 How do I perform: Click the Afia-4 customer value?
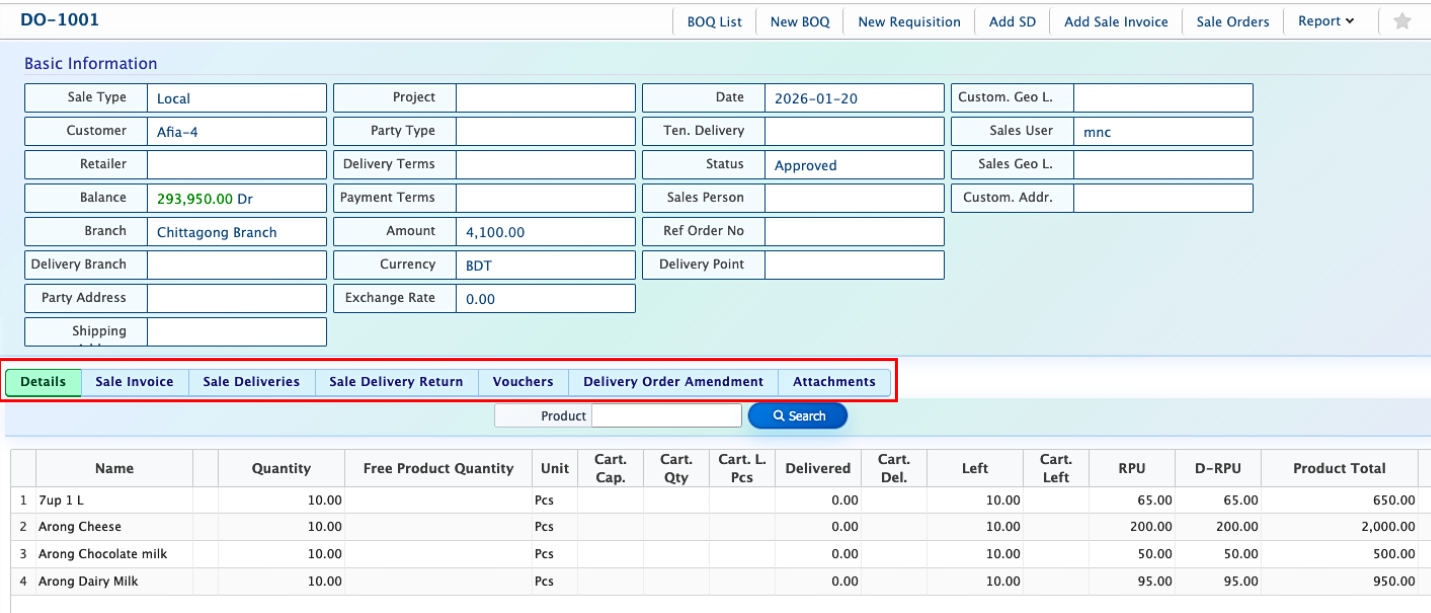pyautogui.click(x=177, y=132)
